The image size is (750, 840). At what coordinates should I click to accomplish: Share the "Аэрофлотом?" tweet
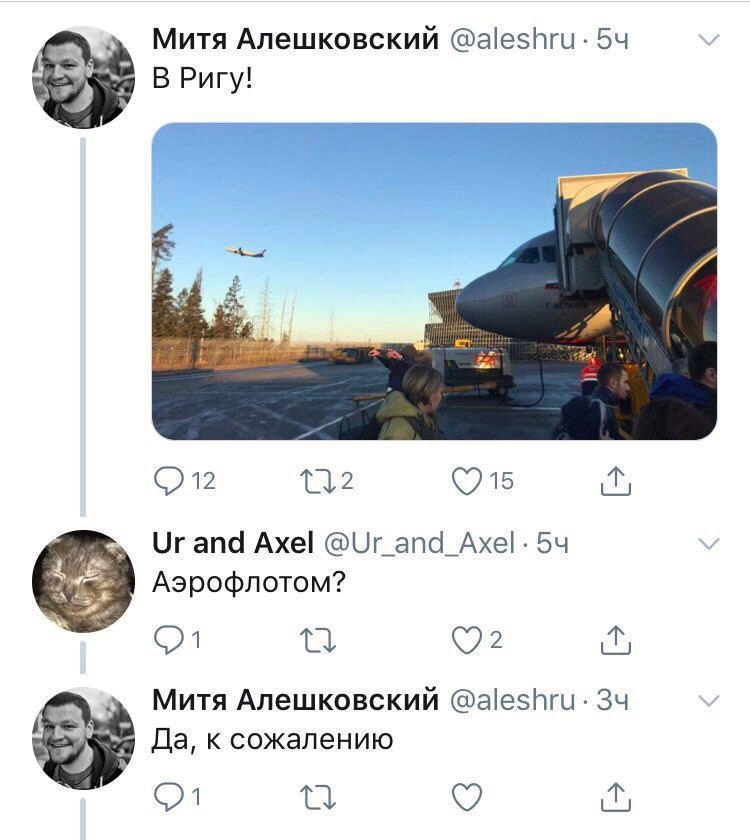pos(616,640)
